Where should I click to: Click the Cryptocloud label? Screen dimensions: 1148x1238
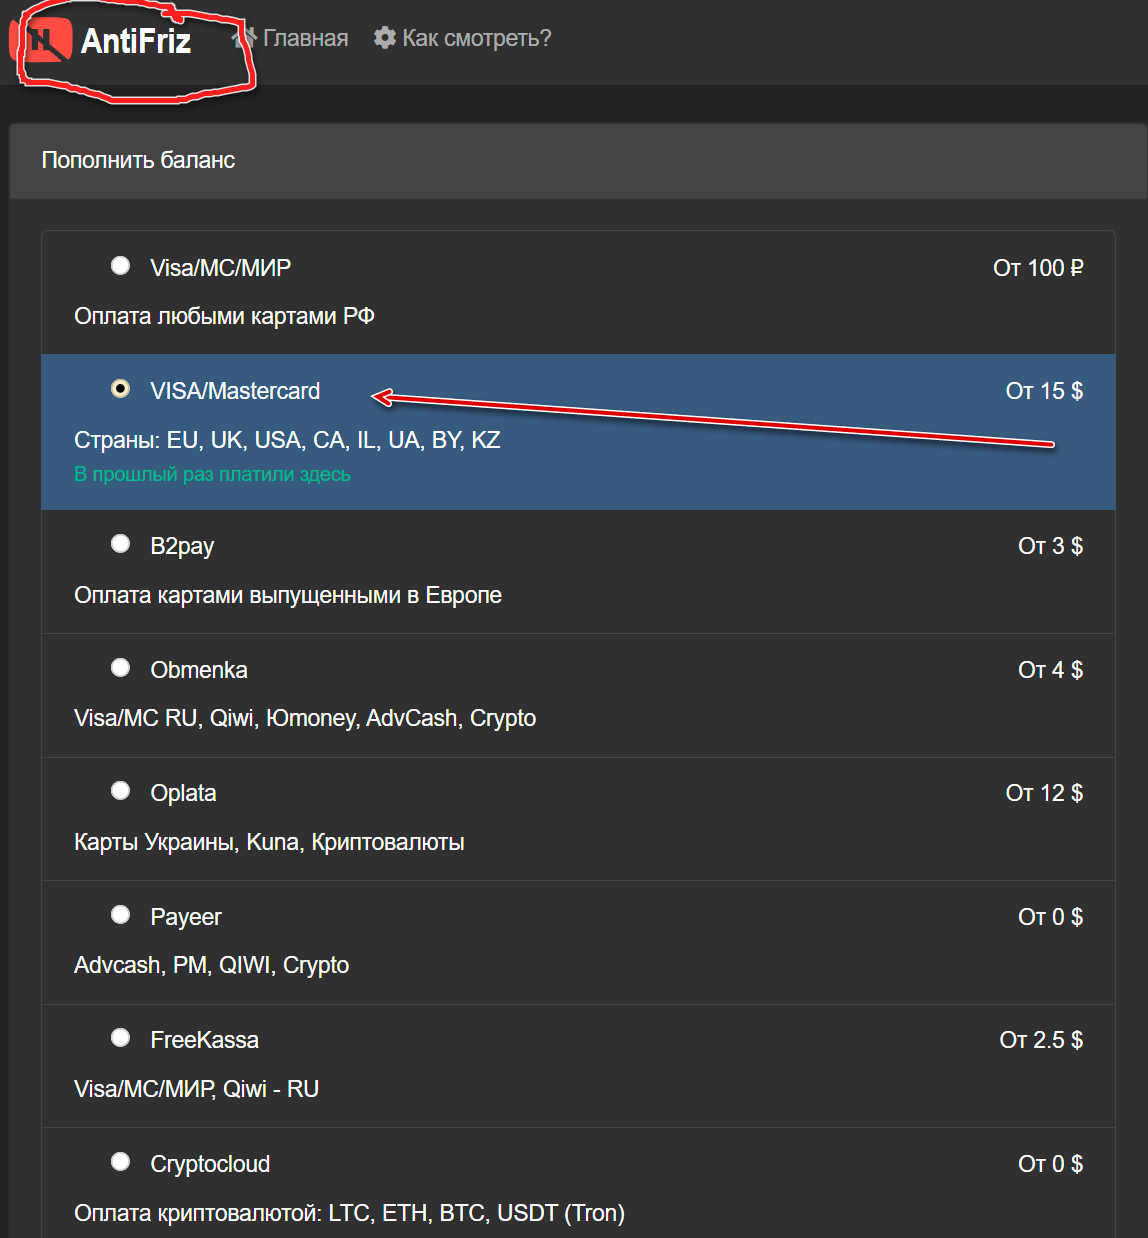coord(210,1165)
